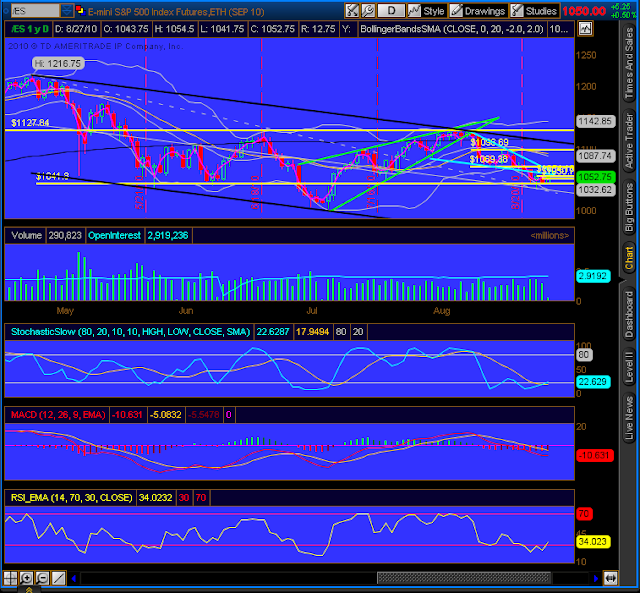Click the StochasticSlow study header label

pyautogui.click(x=130, y=332)
